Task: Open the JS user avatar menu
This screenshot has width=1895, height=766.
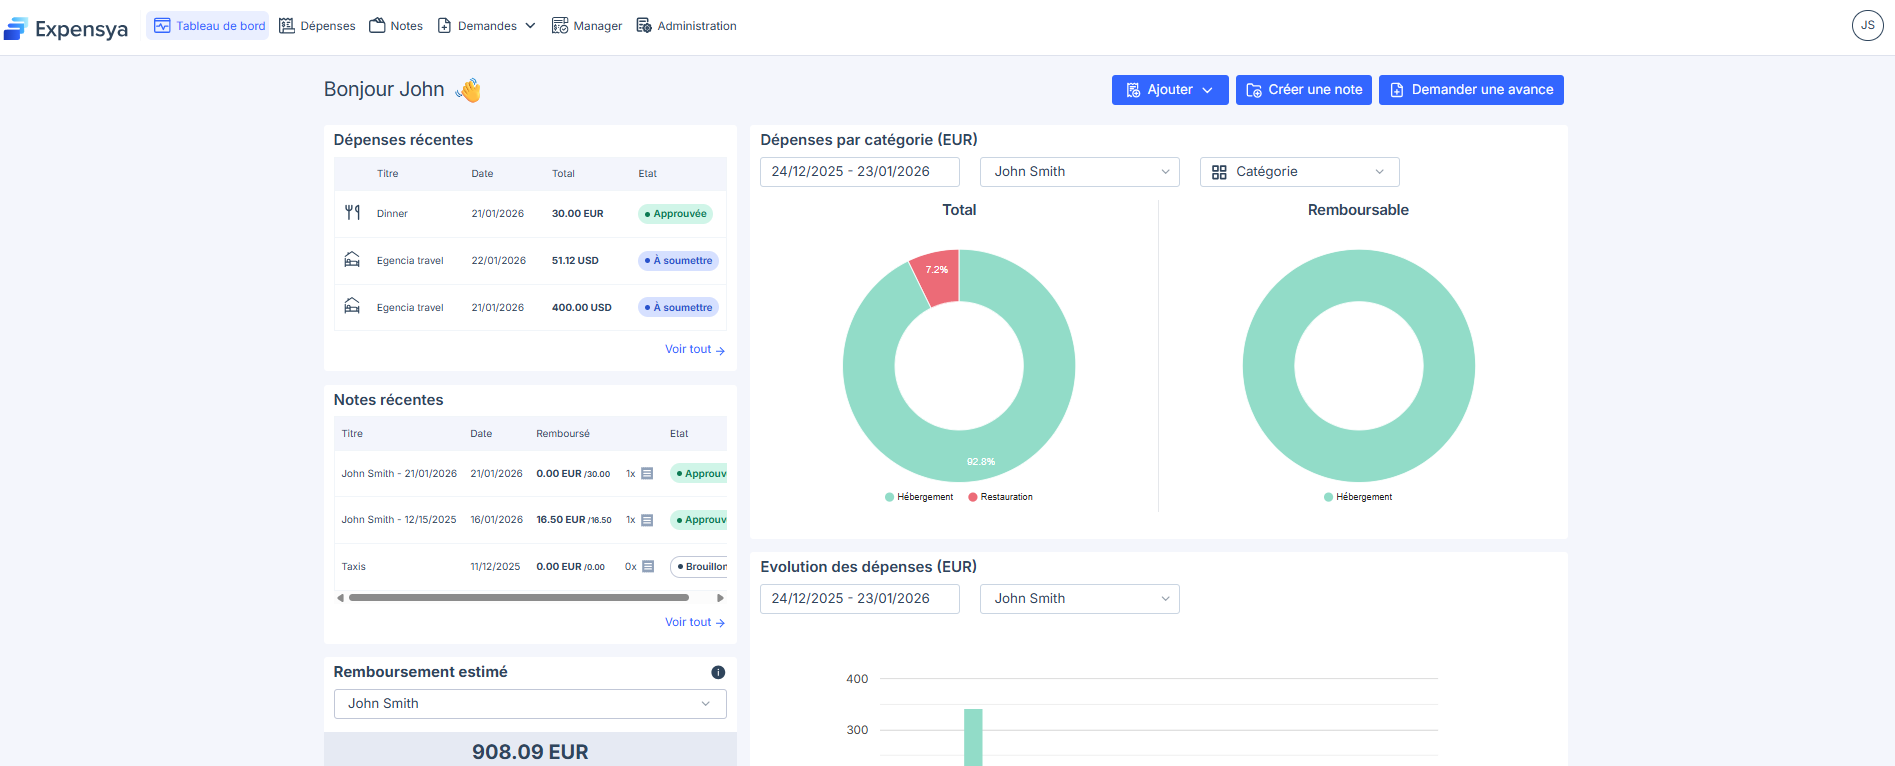Action: click(1867, 26)
